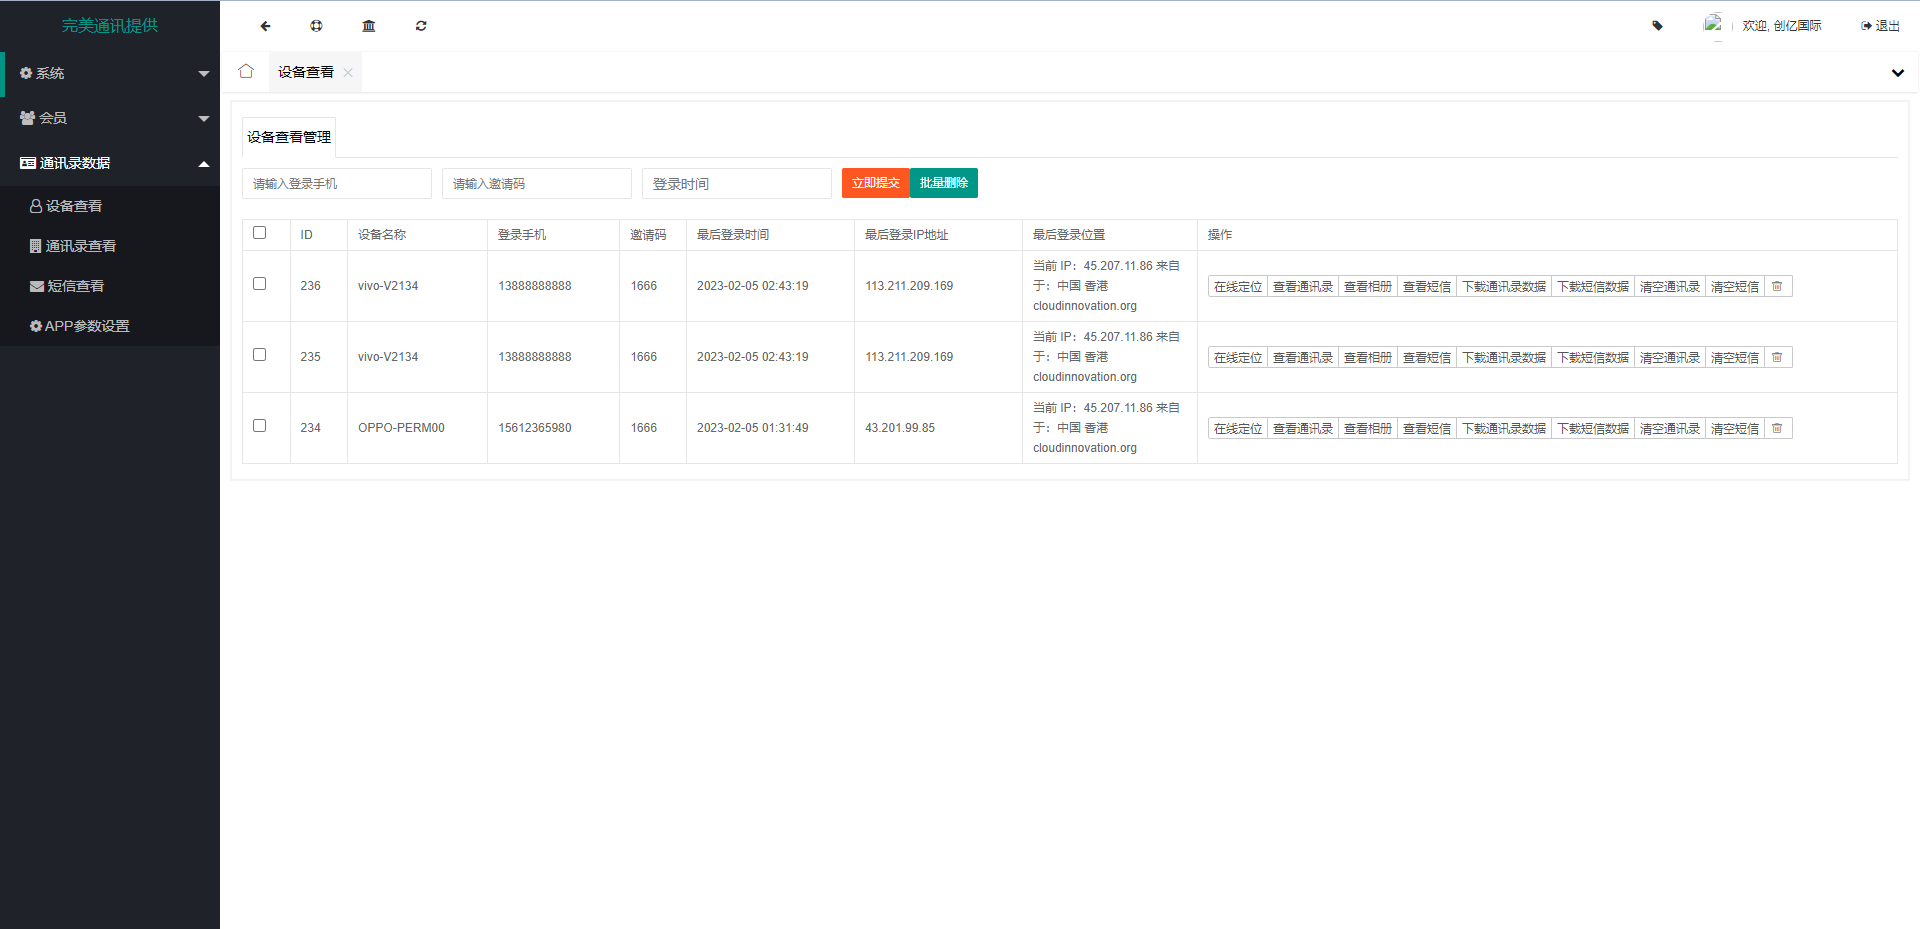Screen dimensions: 1920x929
Task: Click 在线定位 for device row 235
Action: click(x=1237, y=358)
